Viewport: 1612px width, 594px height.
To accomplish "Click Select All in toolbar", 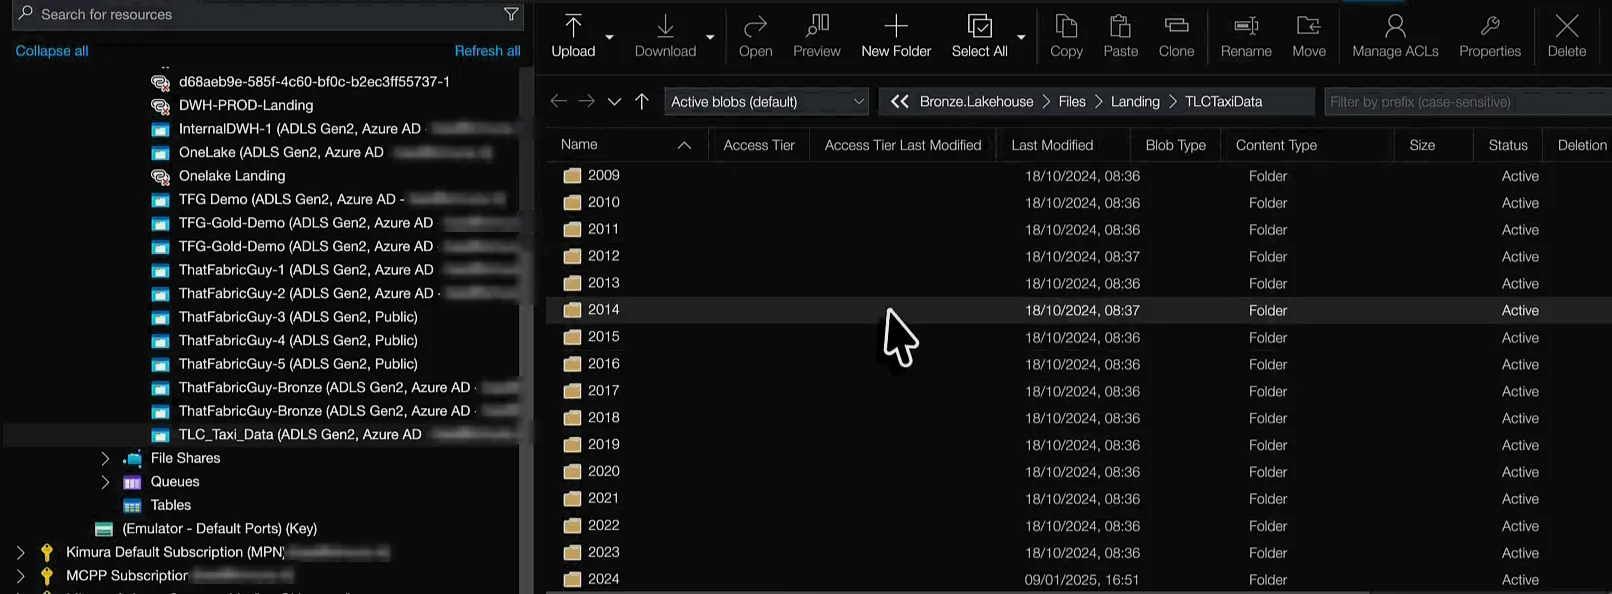I will pos(979,37).
